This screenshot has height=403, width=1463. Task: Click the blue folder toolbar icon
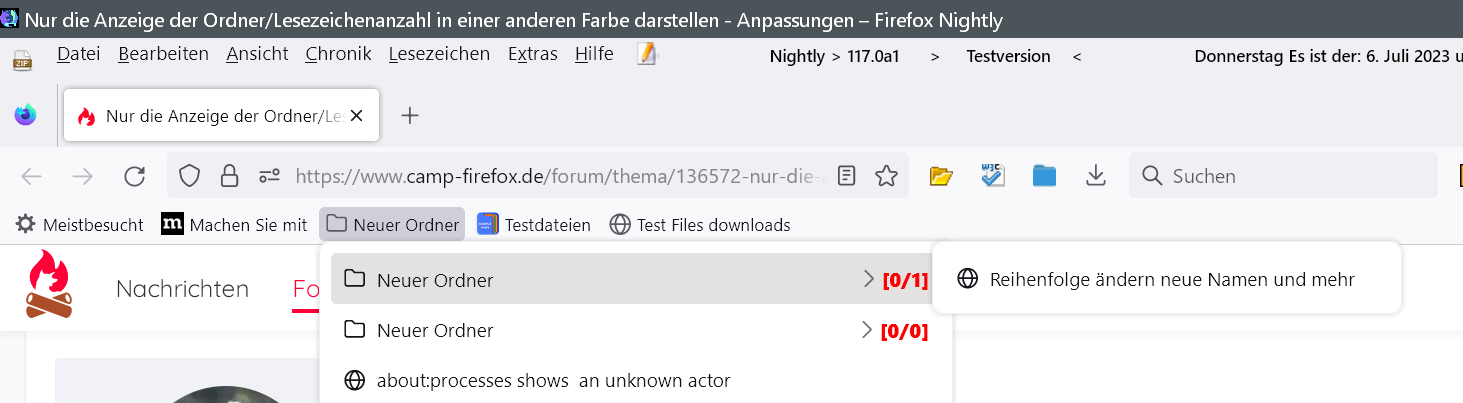coord(1044,177)
